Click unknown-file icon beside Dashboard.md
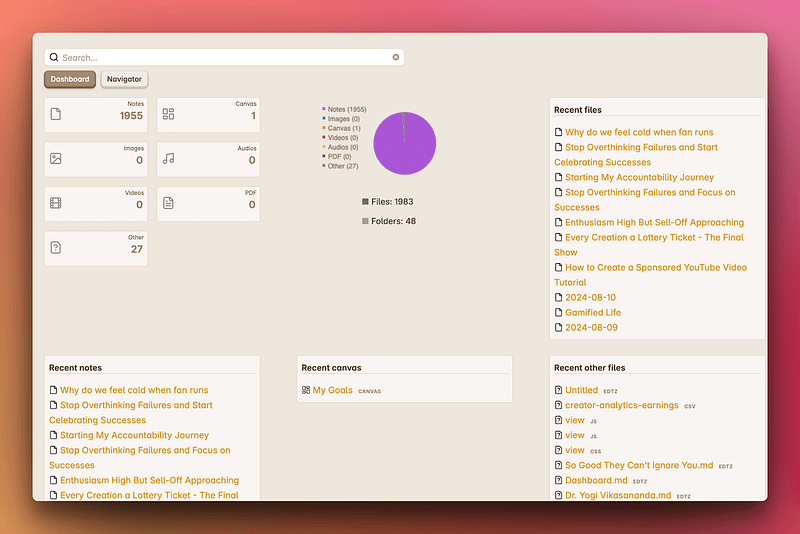 tap(558, 480)
